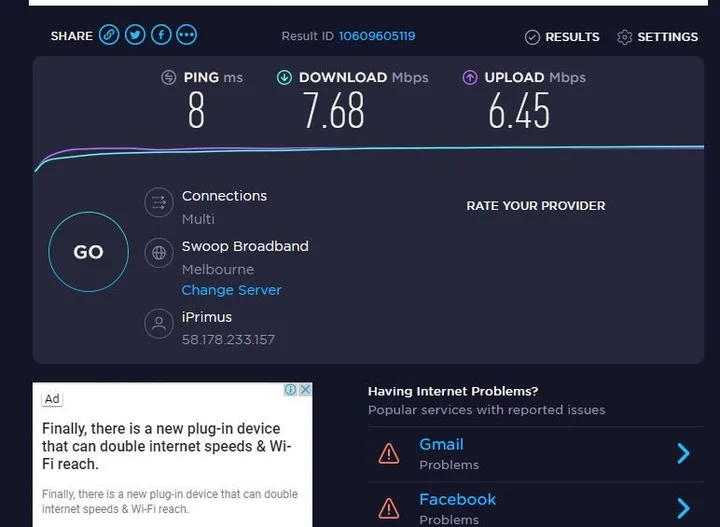720x527 pixels.
Task: Expand Facebook problems chevron
Action: click(x=684, y=508)
